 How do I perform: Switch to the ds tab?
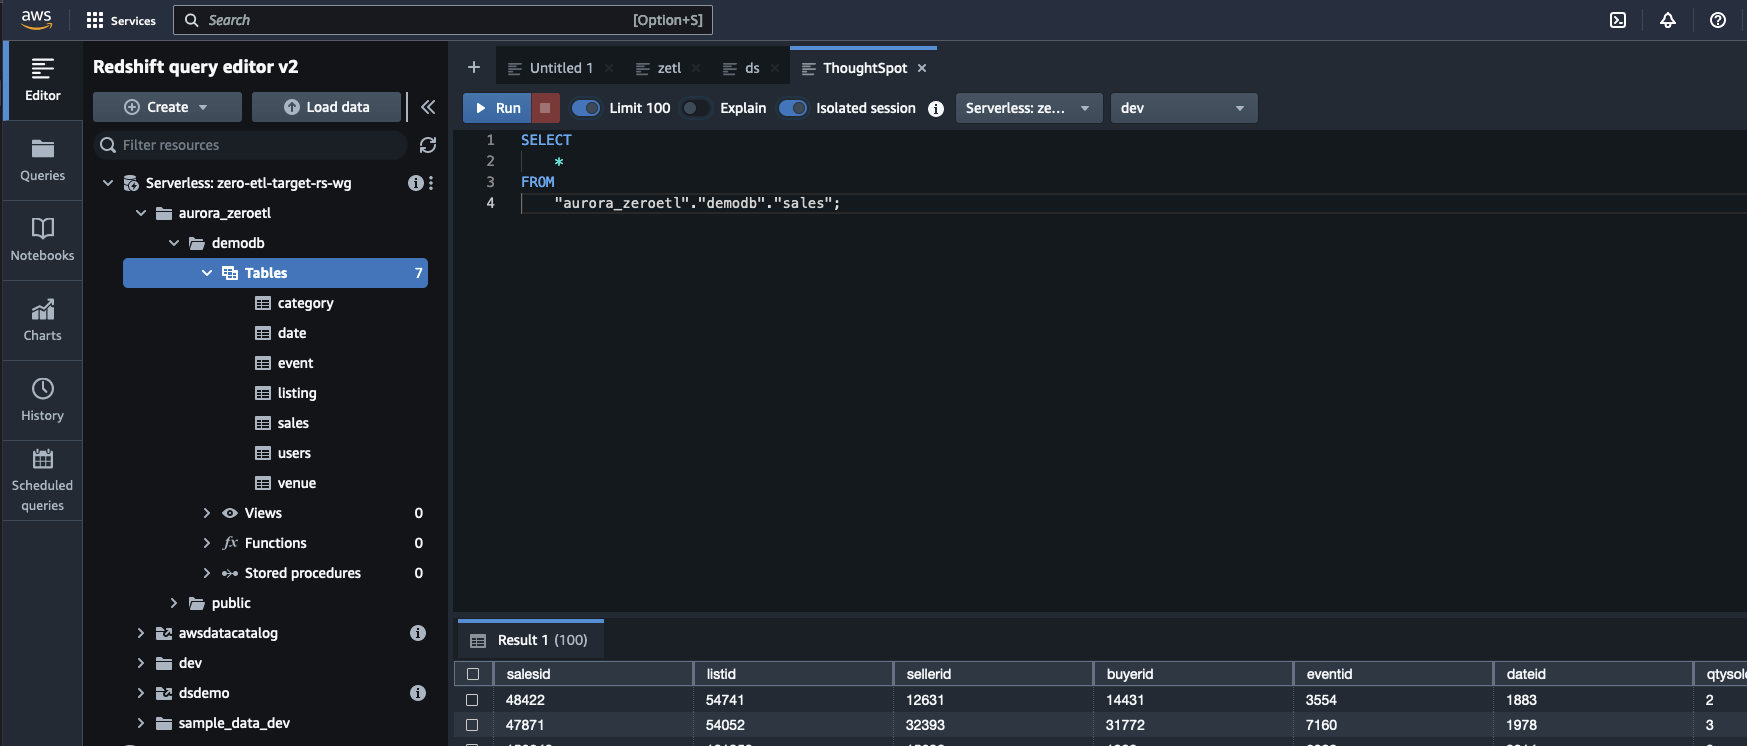(x=752, y=68)
